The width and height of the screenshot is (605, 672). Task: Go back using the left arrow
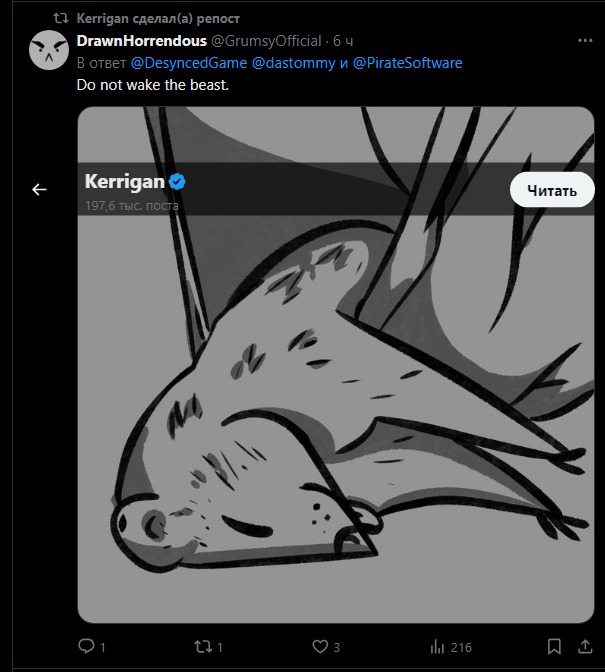coord(40,189)
